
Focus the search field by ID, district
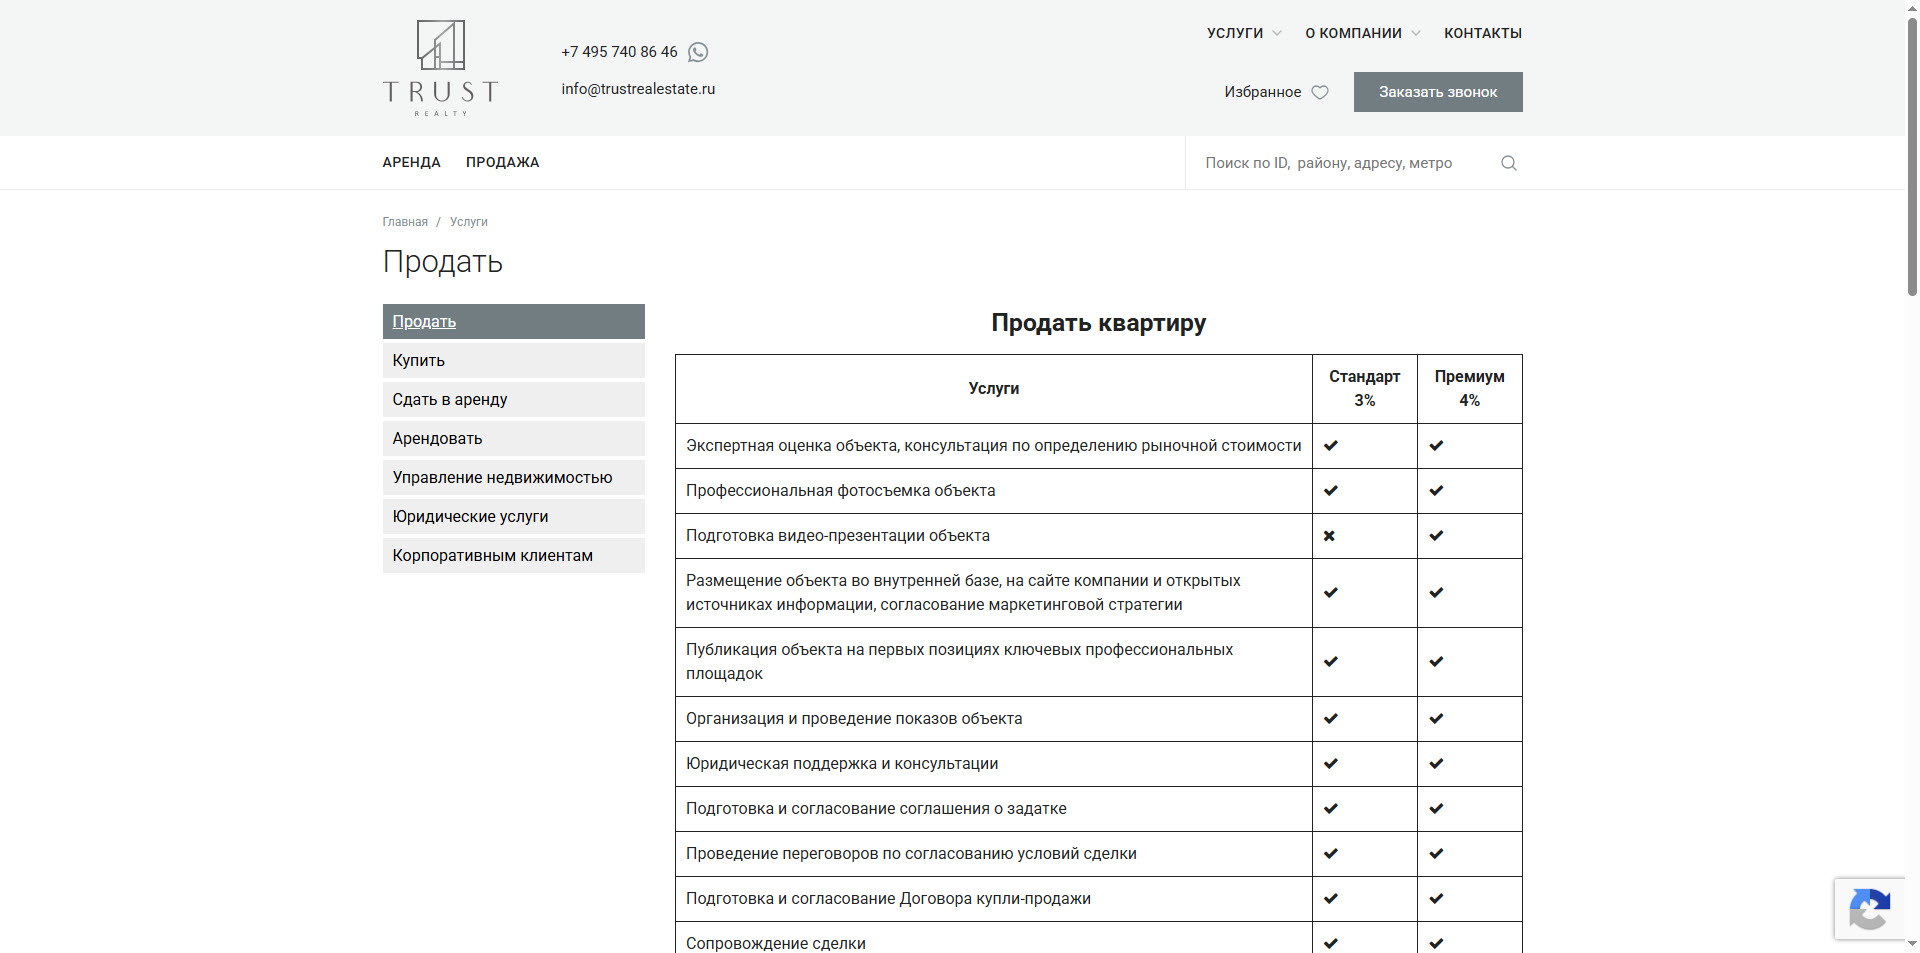[1345, 163]
